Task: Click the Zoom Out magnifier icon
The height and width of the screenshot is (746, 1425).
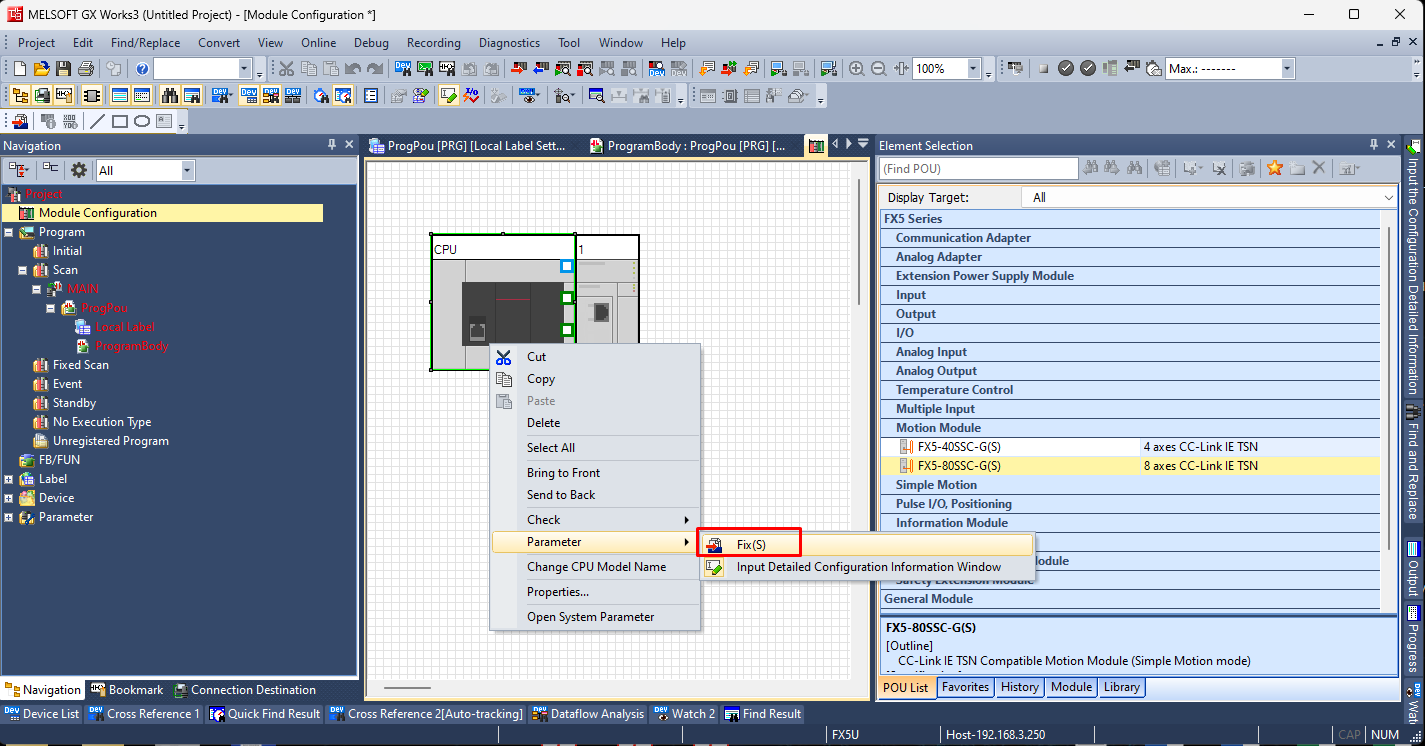Action: (x=879, y=69)
